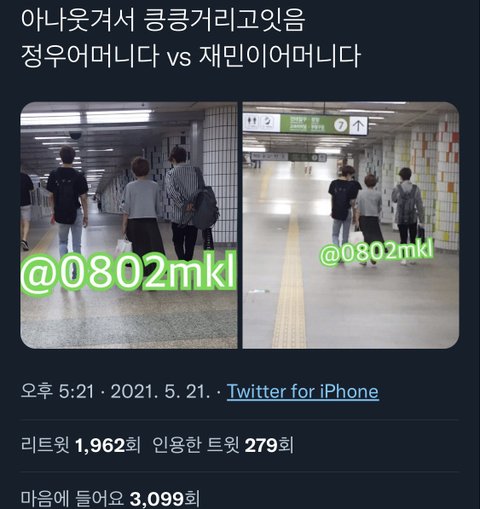The image size is (480, 509).
Task: Click the up arrow icon on the green sign
Action: tap(359, 125)
